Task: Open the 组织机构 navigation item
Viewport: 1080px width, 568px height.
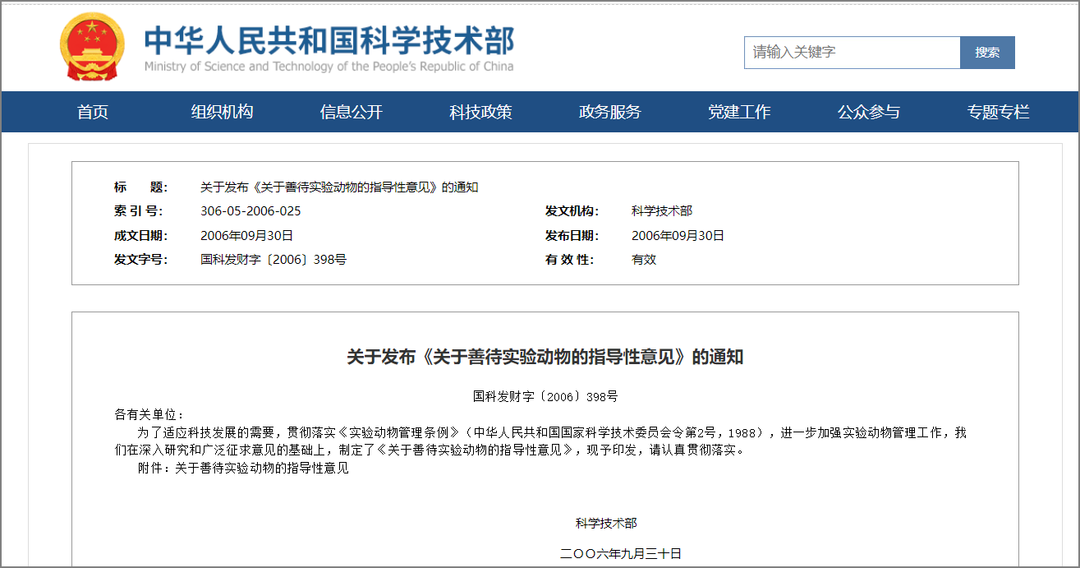Action: tap(222, 112)
